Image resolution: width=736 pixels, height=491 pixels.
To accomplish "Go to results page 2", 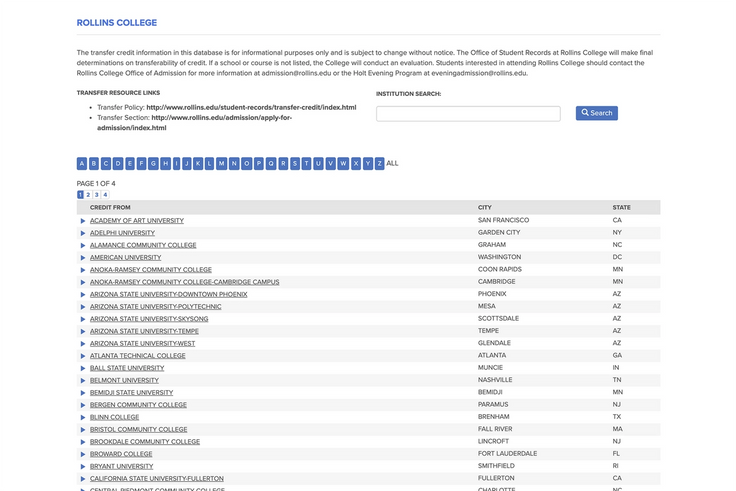I will [x=88, y=194].
